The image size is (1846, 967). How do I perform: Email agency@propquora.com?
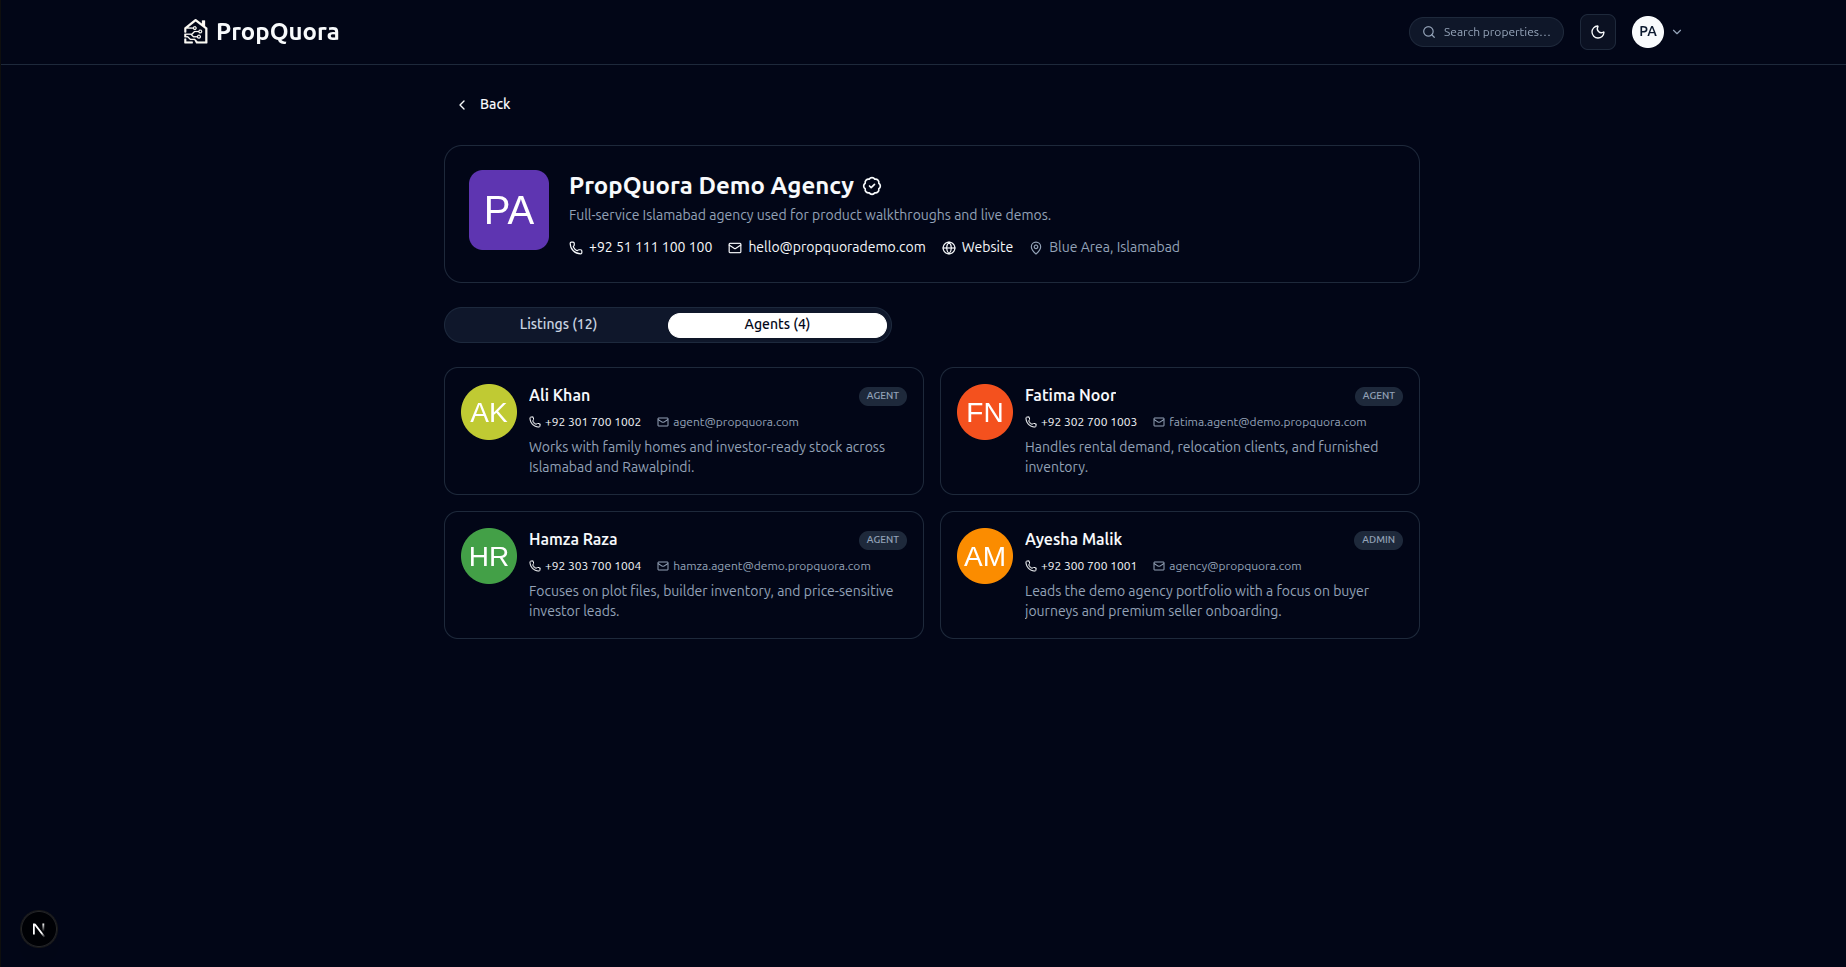[1235, 566]
